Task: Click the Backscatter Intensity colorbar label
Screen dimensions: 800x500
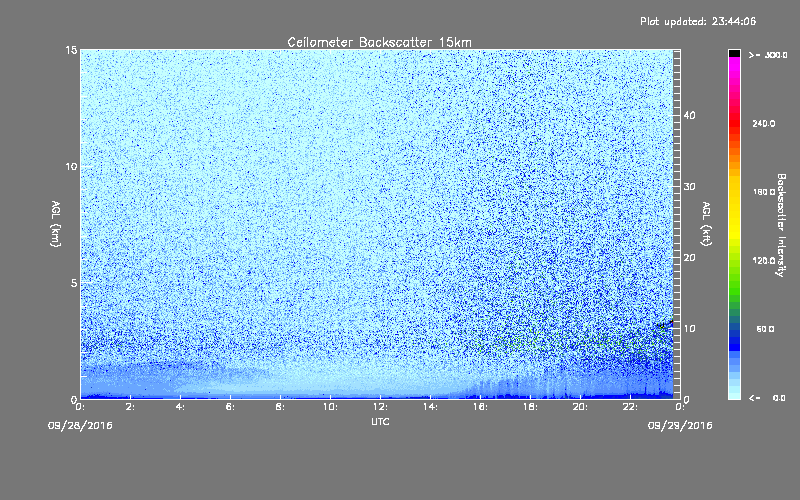Action: point(781,225)
